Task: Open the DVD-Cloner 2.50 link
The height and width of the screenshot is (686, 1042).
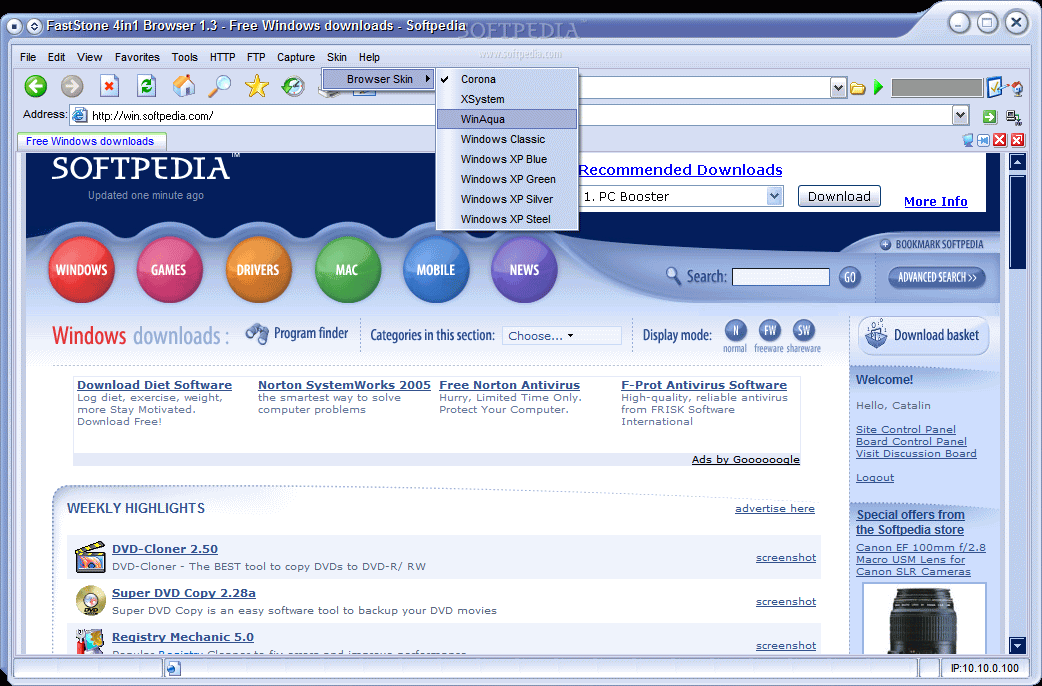Action: click(165, 549)
